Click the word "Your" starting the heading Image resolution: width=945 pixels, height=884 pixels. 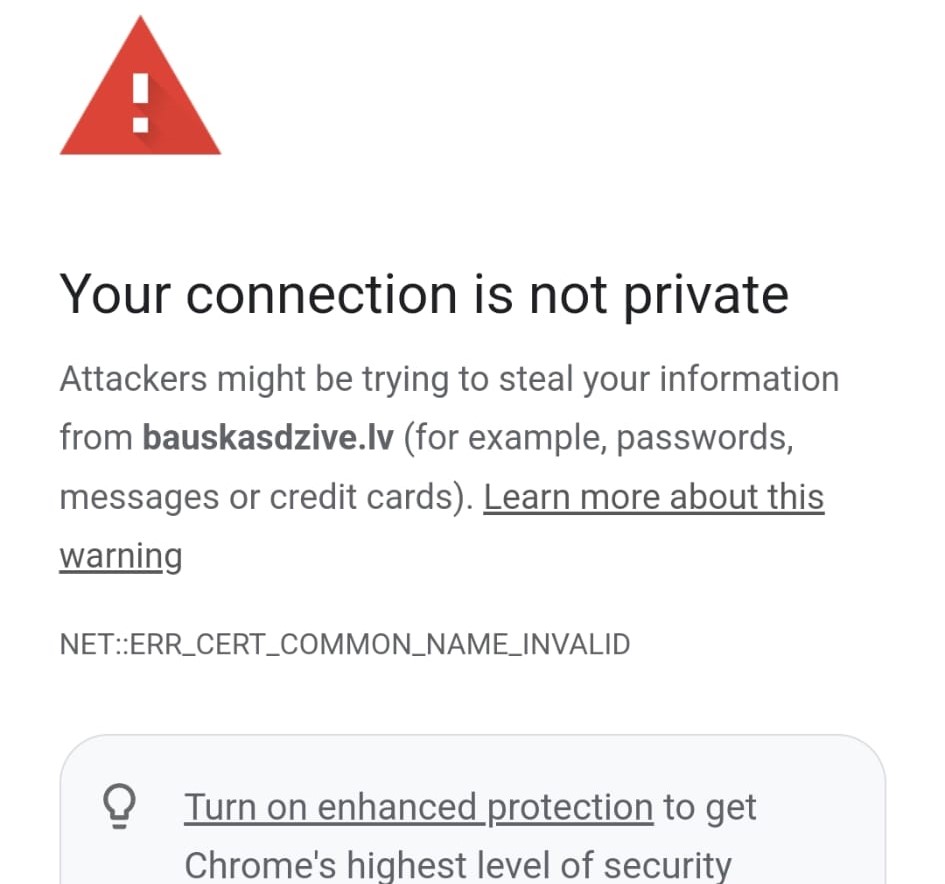click(113, 294)
